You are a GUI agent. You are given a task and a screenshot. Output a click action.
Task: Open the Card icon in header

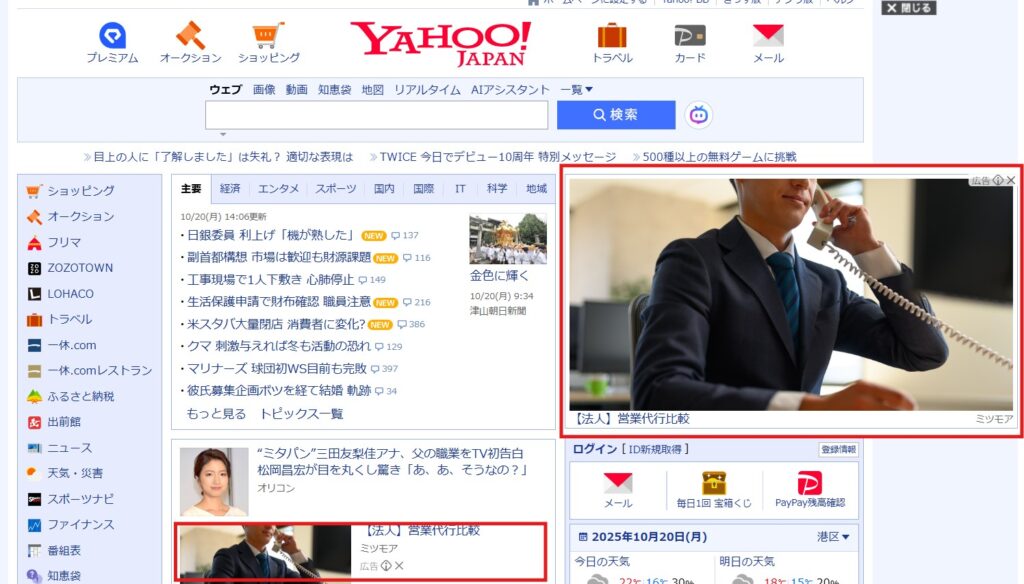690,37
